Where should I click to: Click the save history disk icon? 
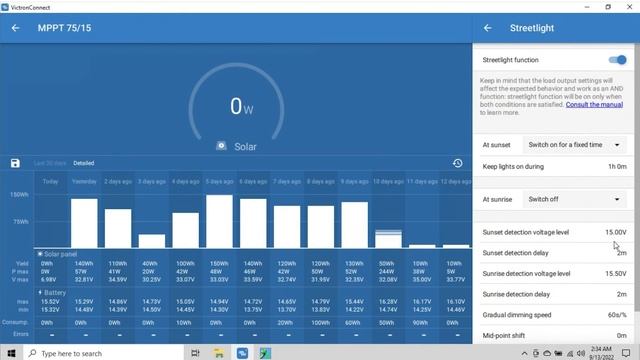[15, 163]
